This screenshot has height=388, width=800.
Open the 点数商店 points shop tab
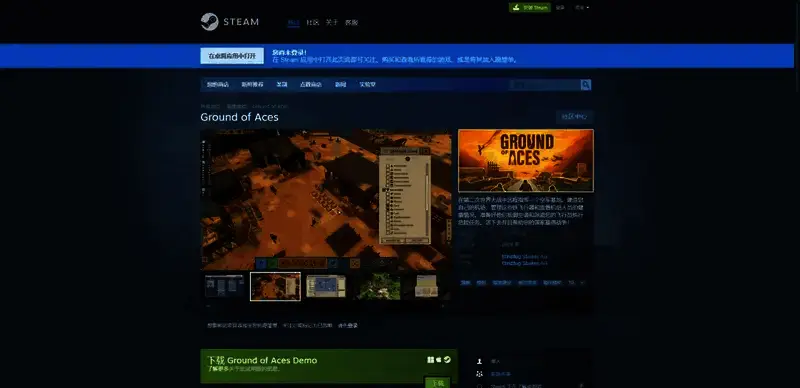[x=311, y=85]
